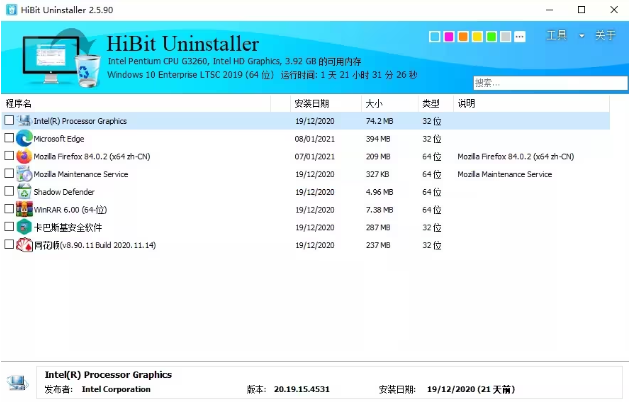Click the Intel Pentium CPU G3260 info line
635x405 pixels.
234,62
